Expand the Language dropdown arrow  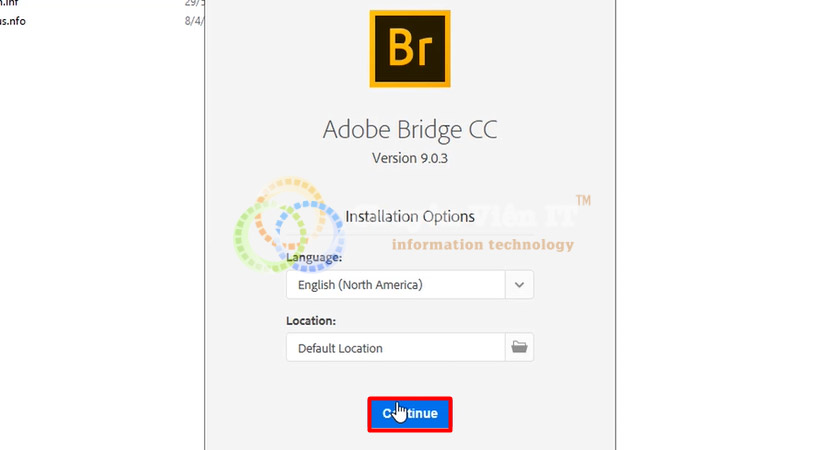pos(519,285)
